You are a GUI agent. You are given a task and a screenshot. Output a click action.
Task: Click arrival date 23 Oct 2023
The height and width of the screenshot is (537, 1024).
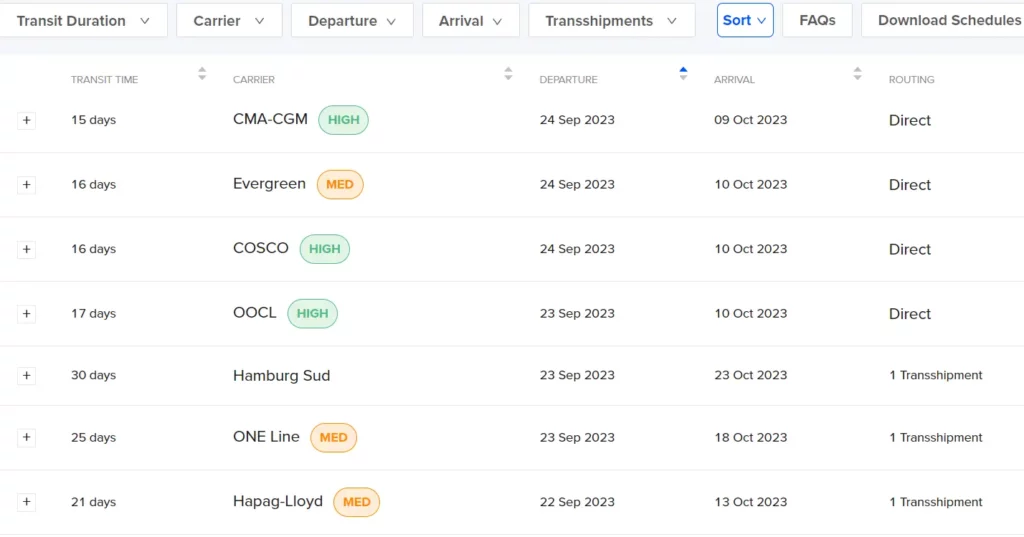750,376
